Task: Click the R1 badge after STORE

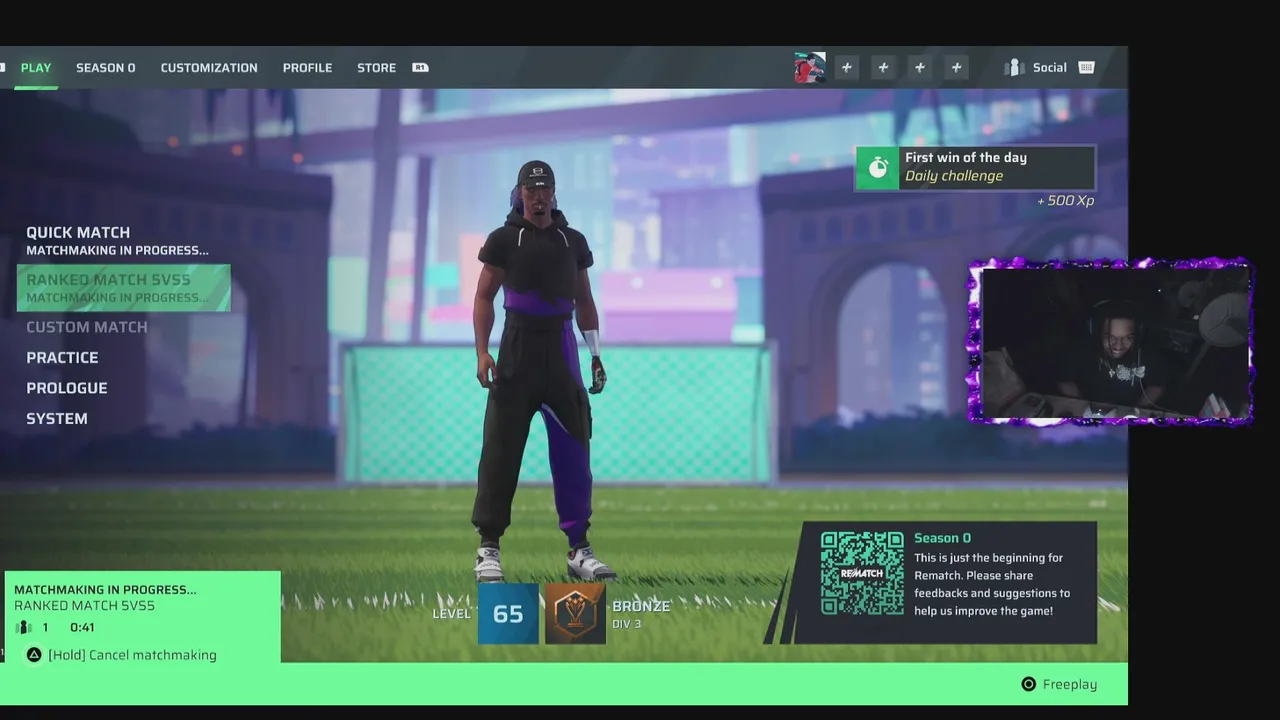Action: (420, 68)
